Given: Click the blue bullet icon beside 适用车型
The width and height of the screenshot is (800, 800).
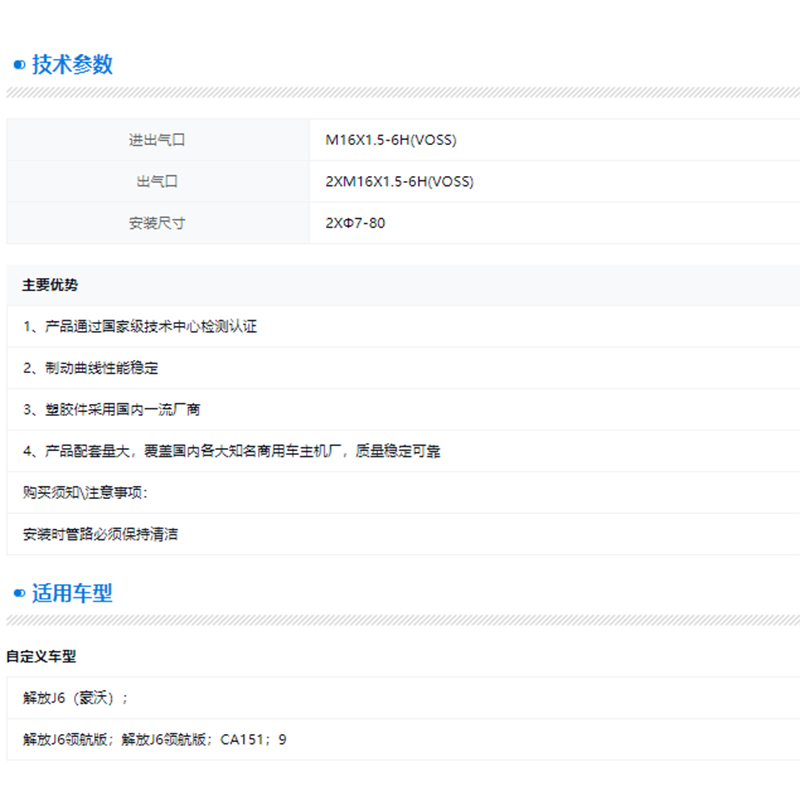Looking at the screenshot, I should [x=18, y=593].
